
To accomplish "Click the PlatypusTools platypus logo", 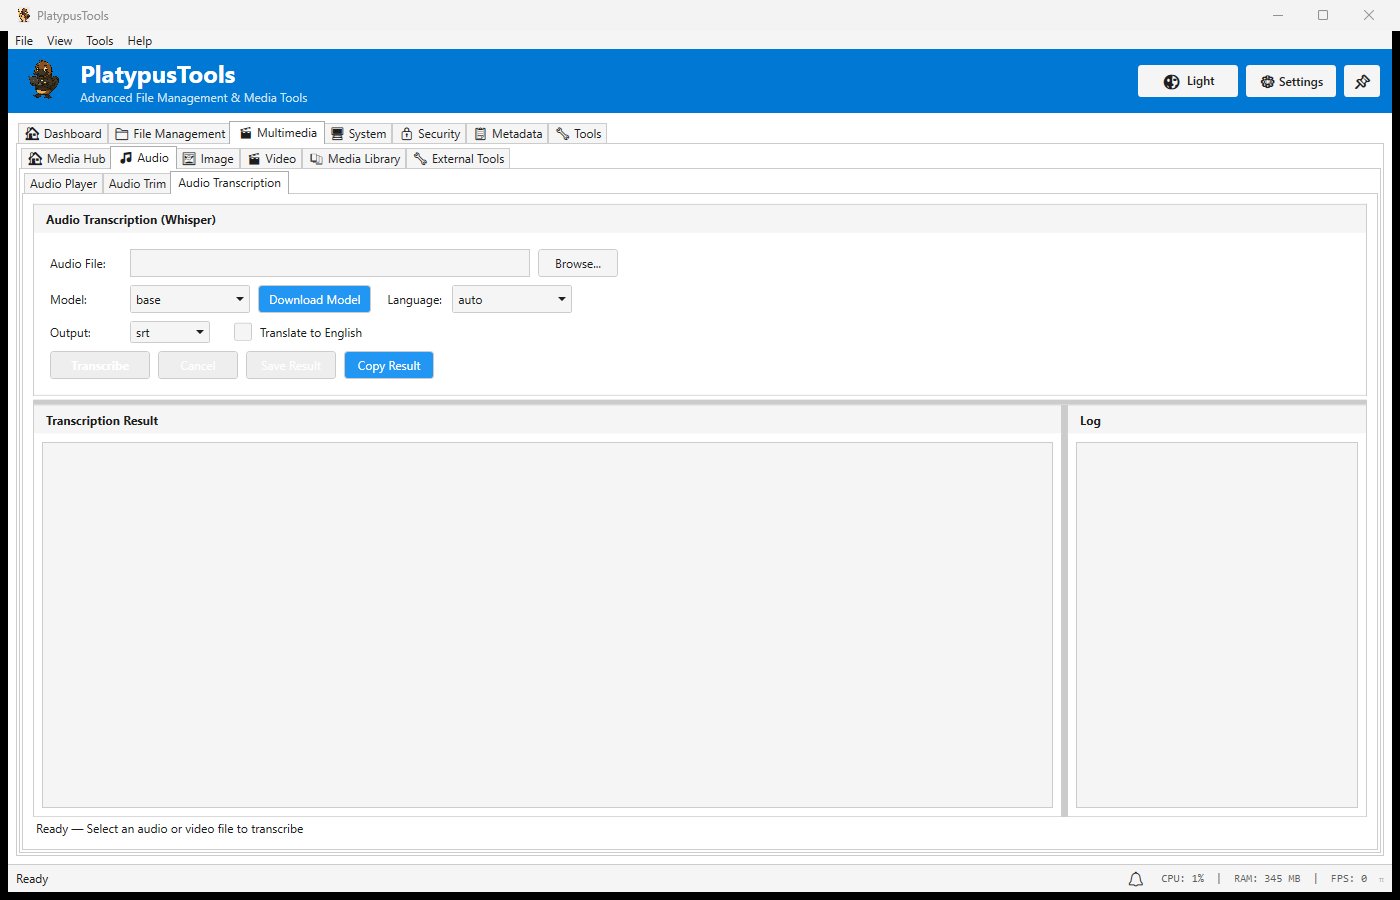I will 44,80.
